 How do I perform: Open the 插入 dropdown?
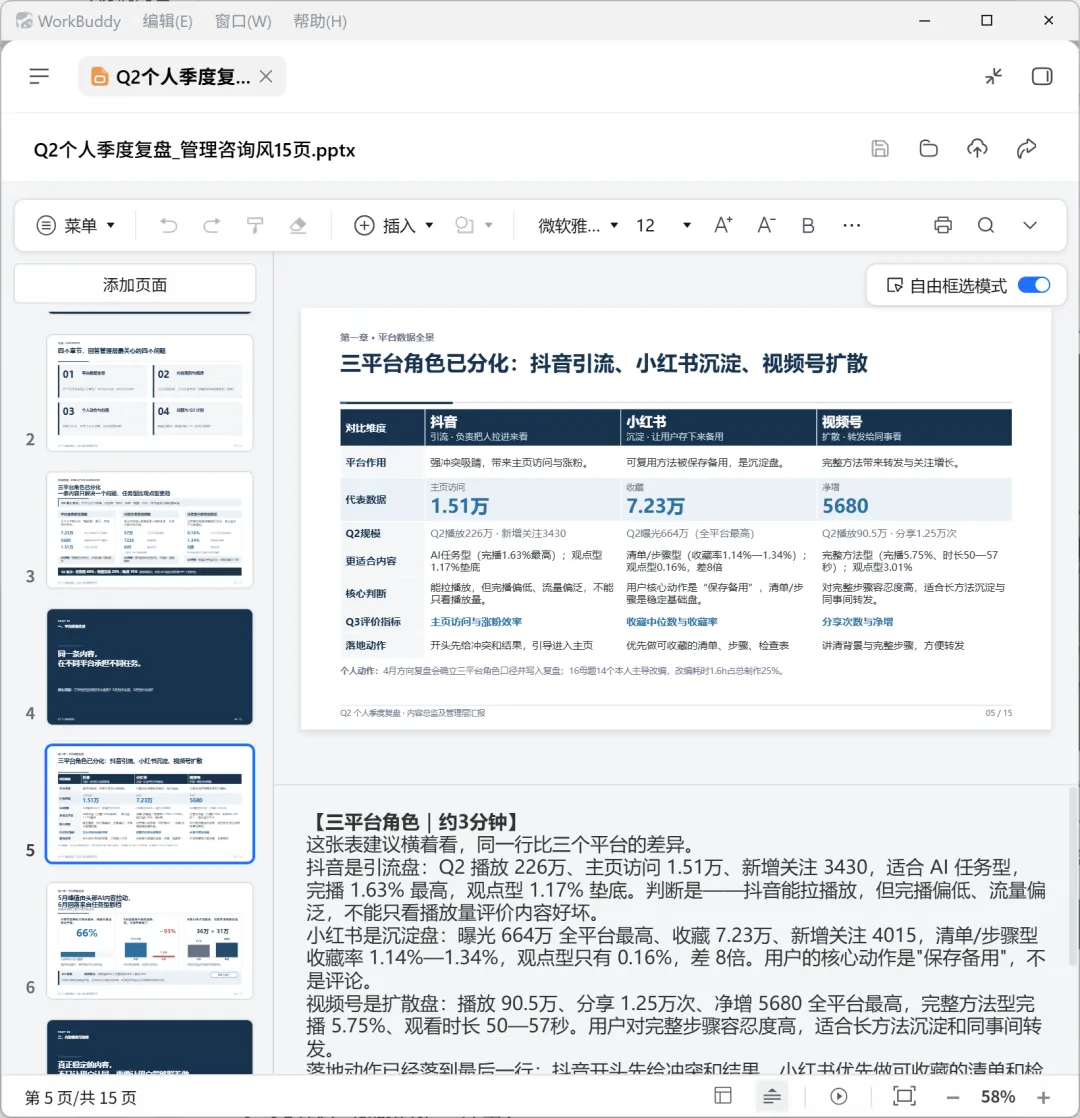coord(394,225)
